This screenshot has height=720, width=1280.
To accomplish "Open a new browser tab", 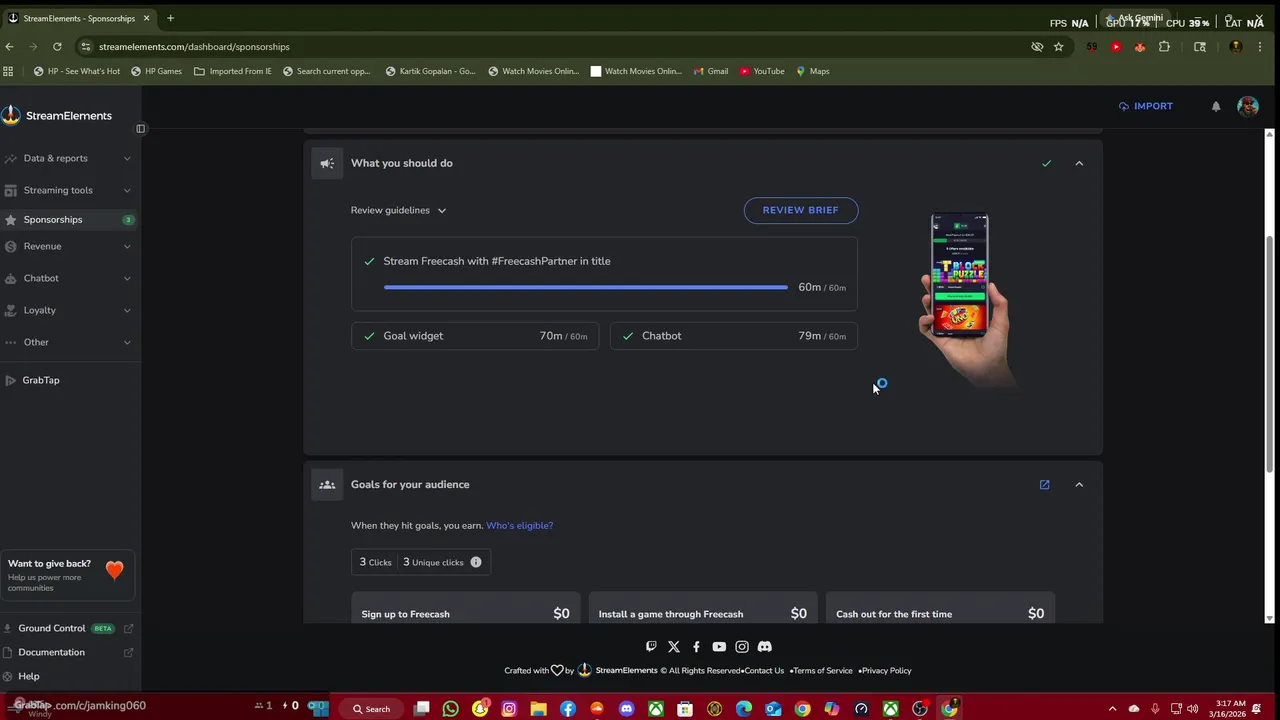I will (x=170, y=18).
